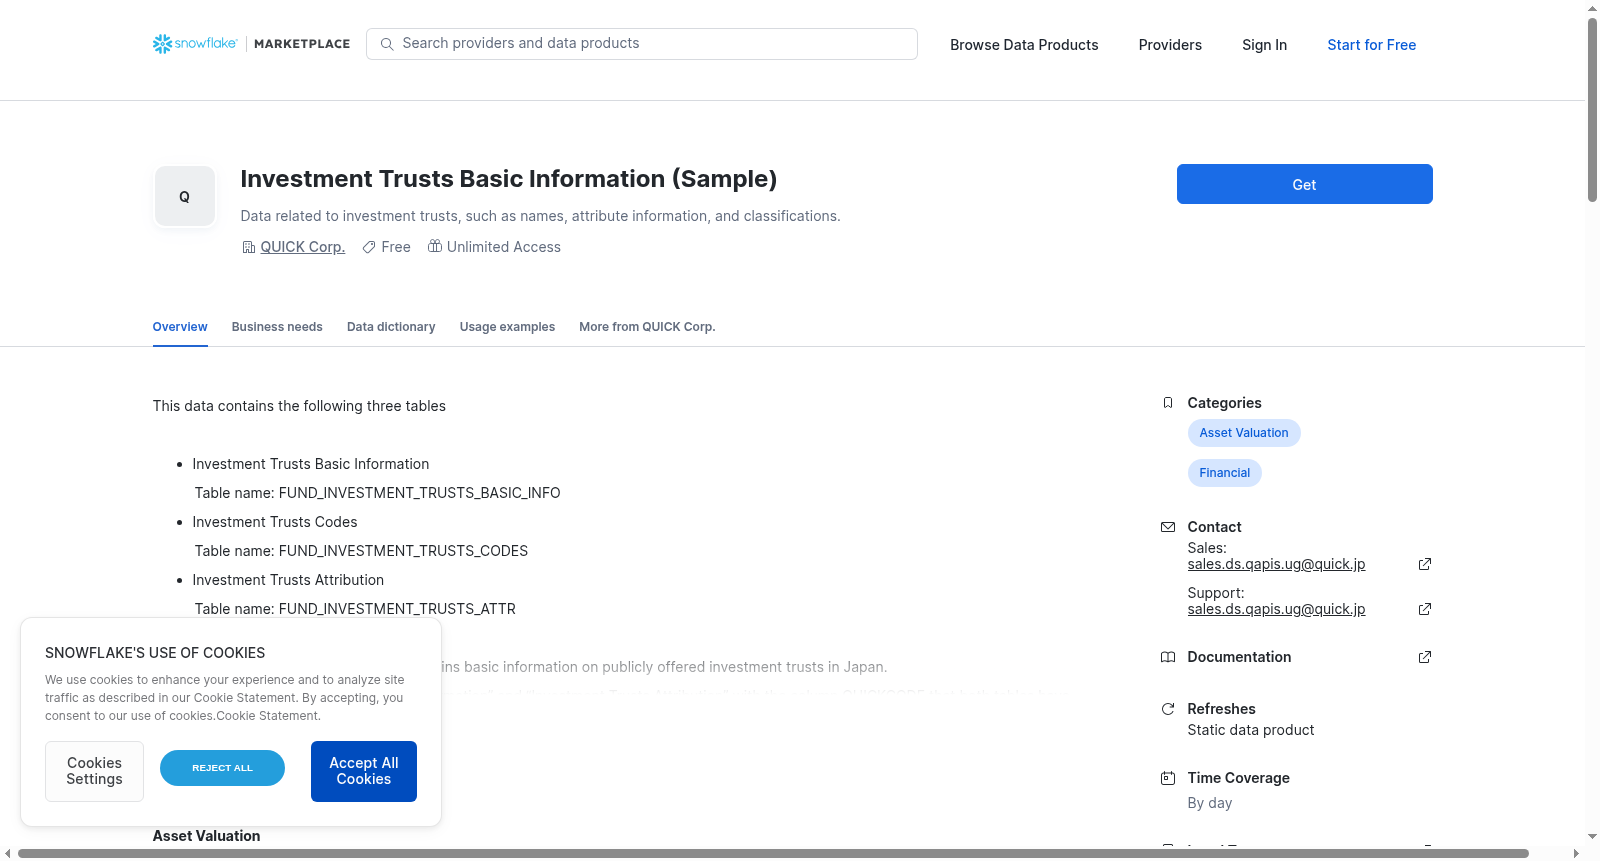
Task: Click the Q provider avatar
Action: 185,196
